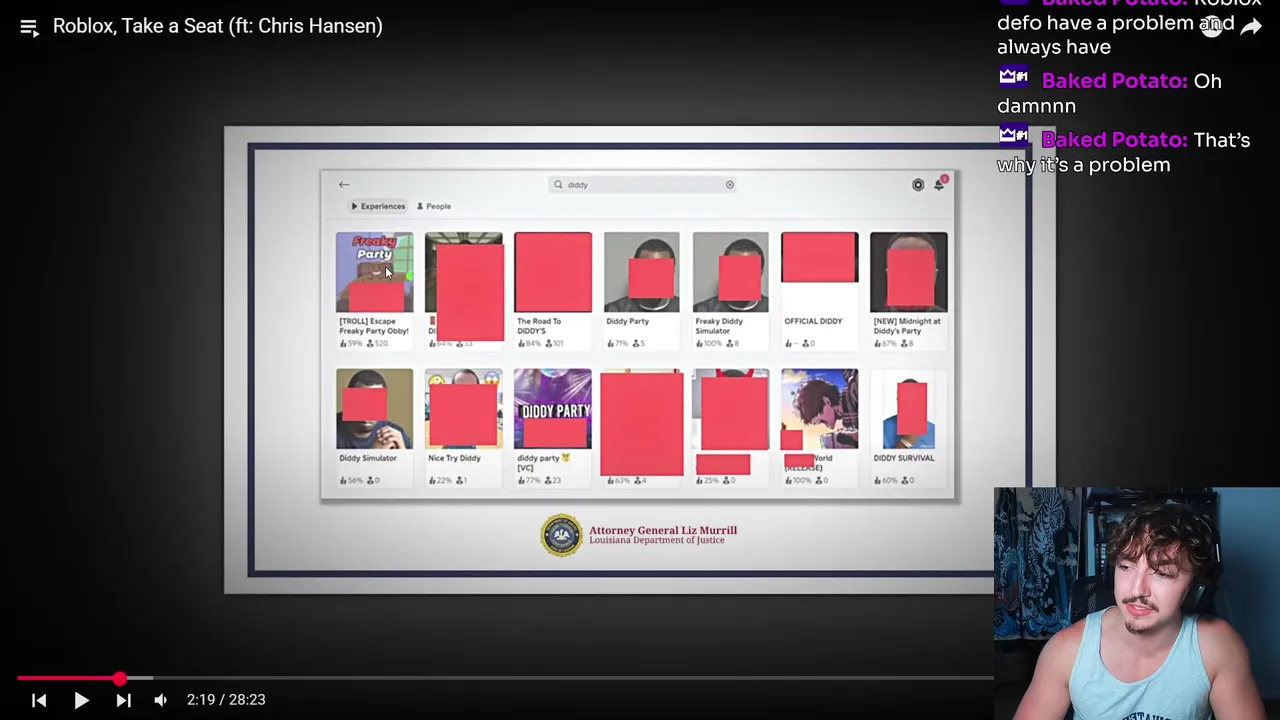The image size is (1280, 720).
Task: Open '[NEW] Midnight at Diddy's Party' card
Action: pos(908,290)
